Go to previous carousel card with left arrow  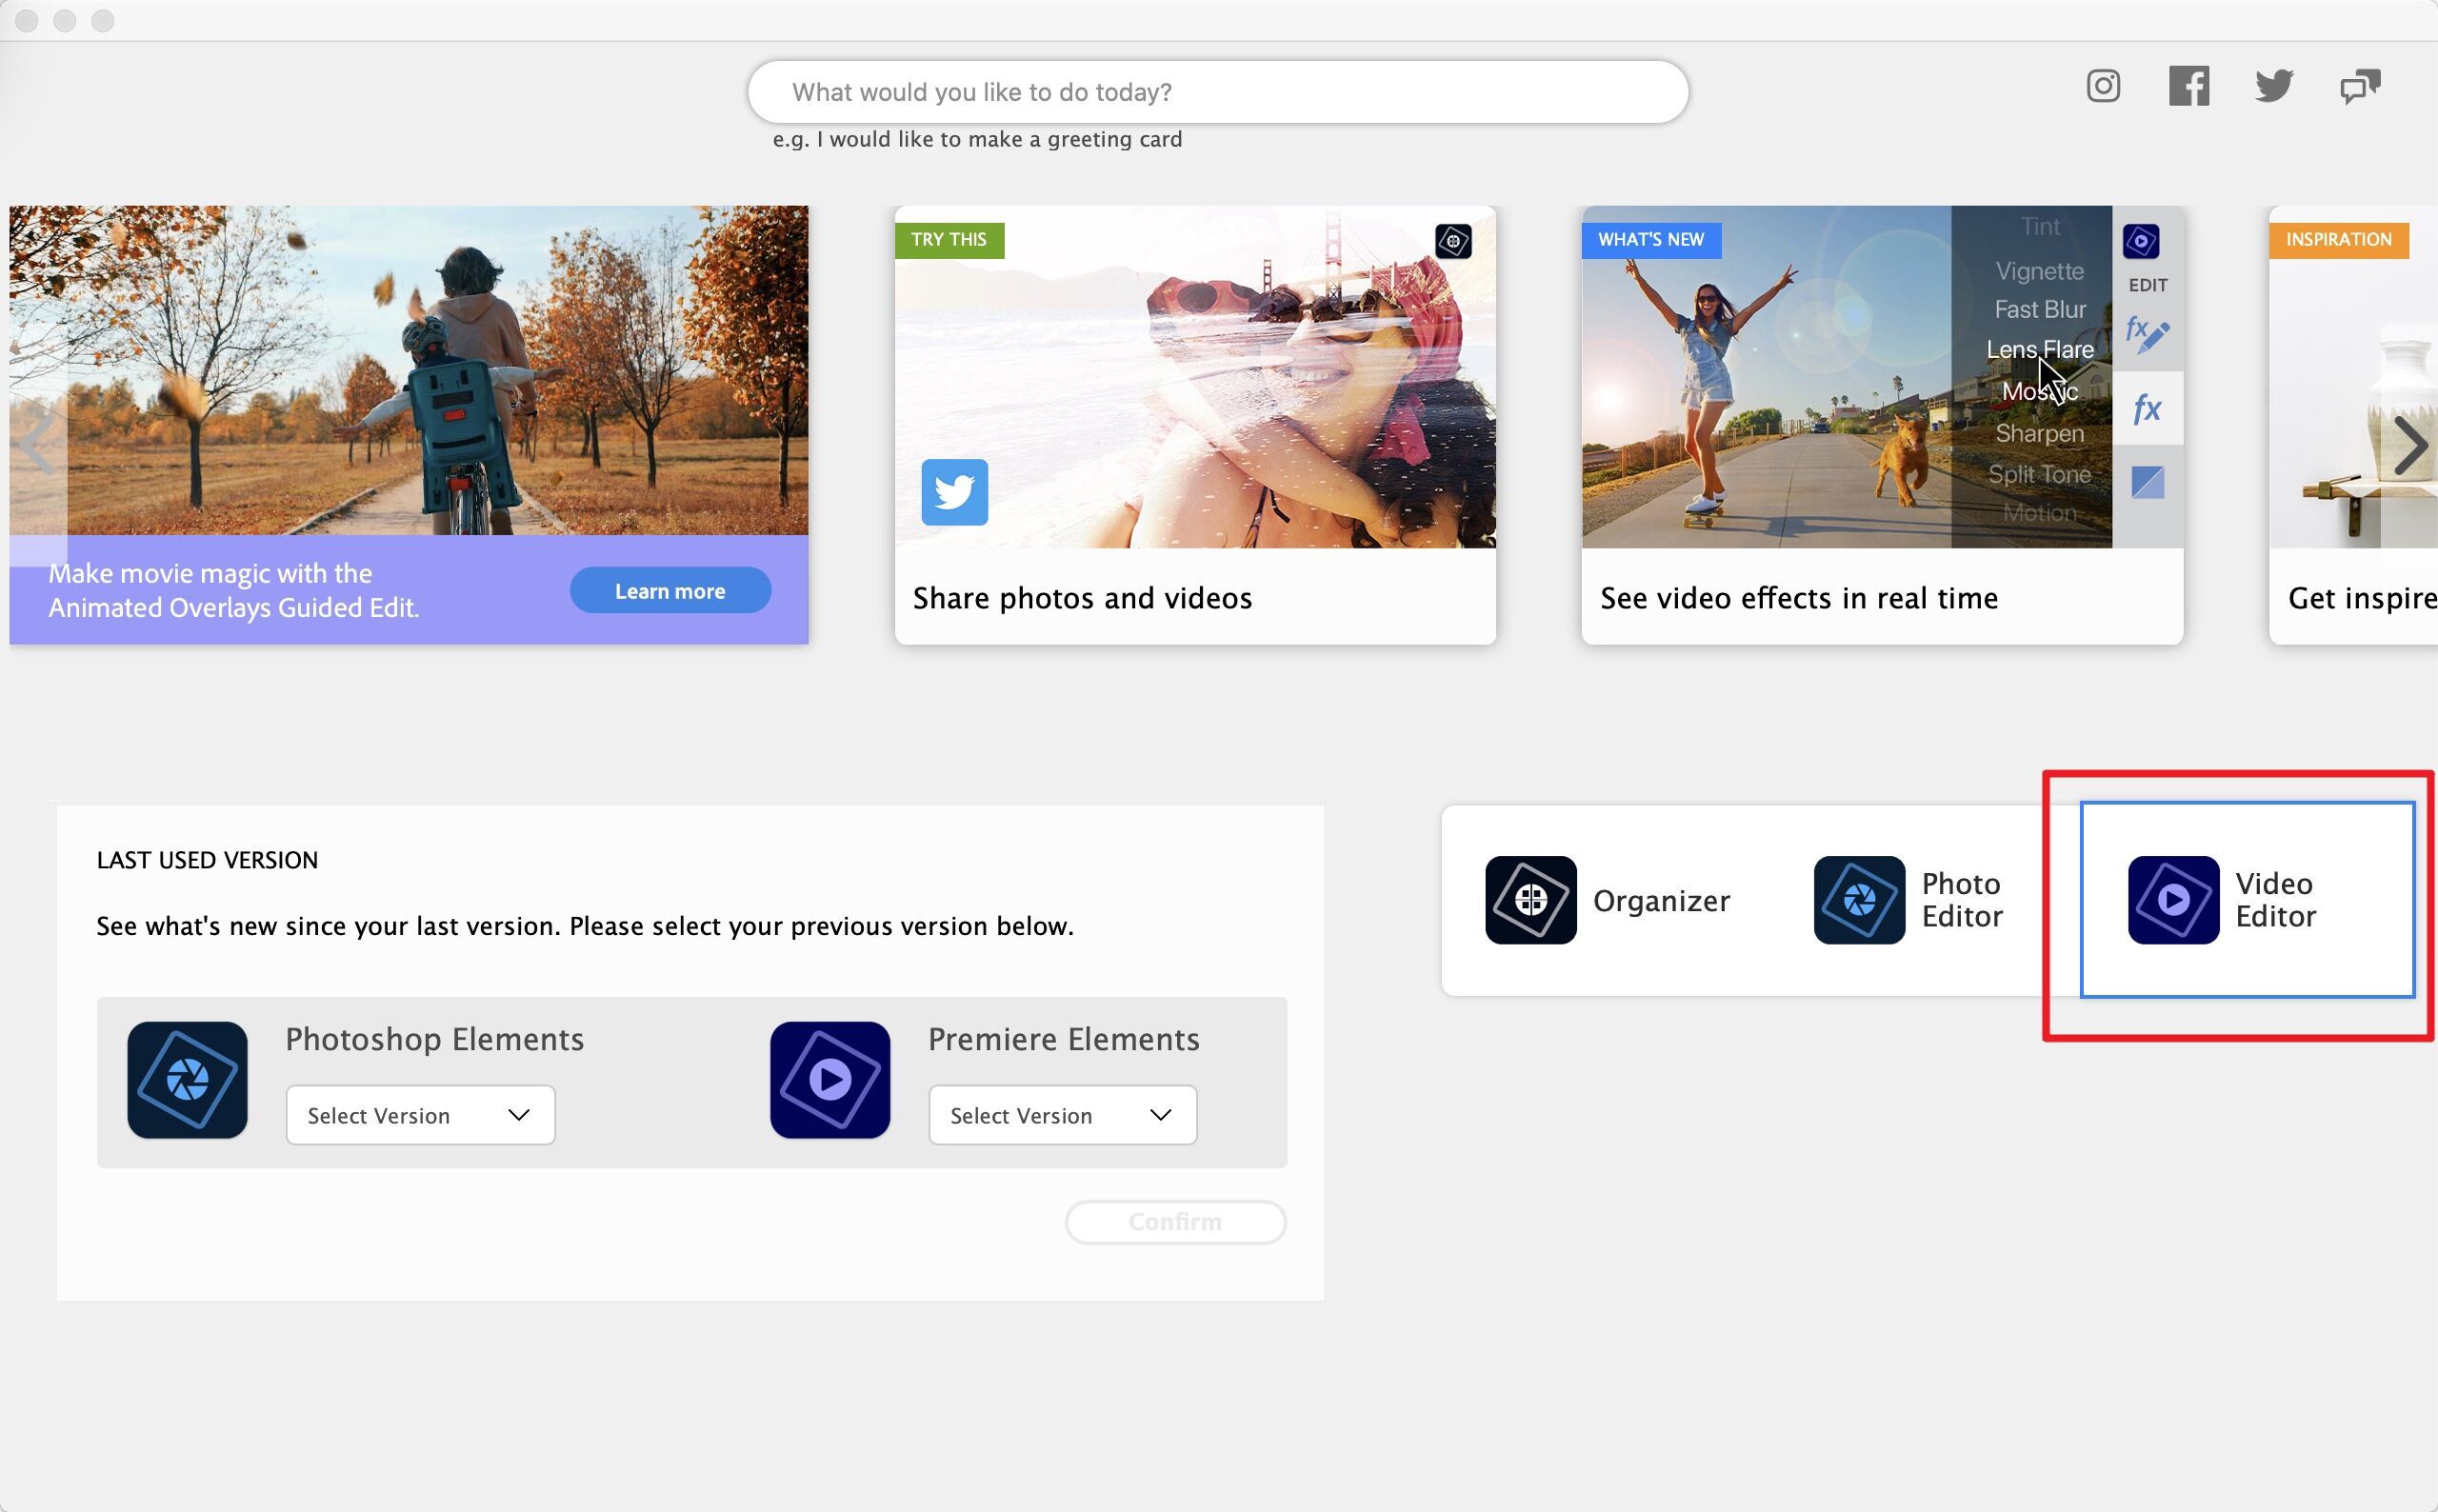click(38, 446)
